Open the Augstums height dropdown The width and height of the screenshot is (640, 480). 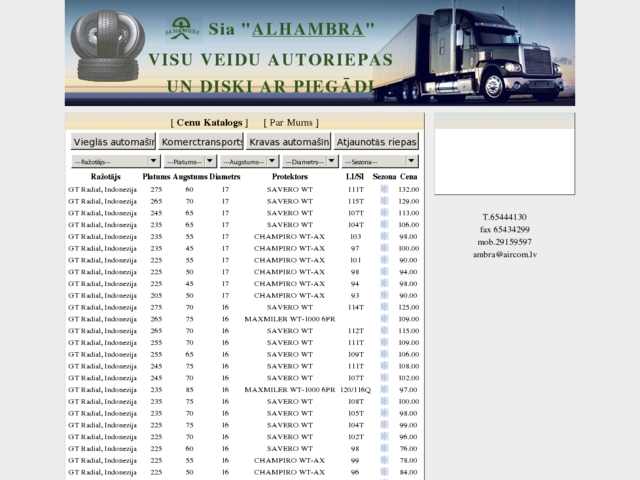point(249,162)
